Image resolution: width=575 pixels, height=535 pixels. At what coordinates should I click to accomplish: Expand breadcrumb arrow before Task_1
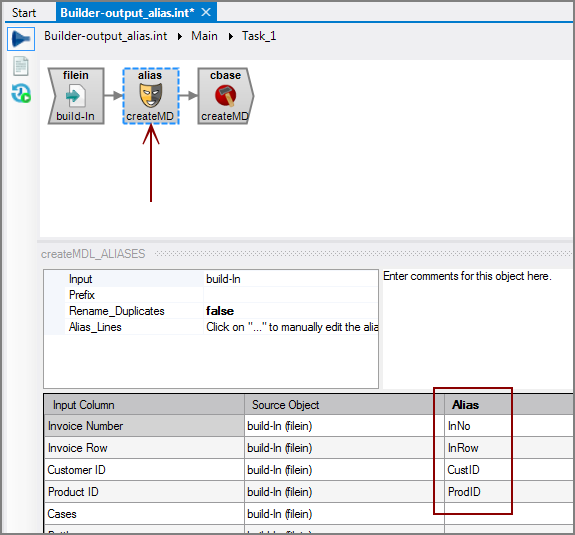click(x=231, y=37)
